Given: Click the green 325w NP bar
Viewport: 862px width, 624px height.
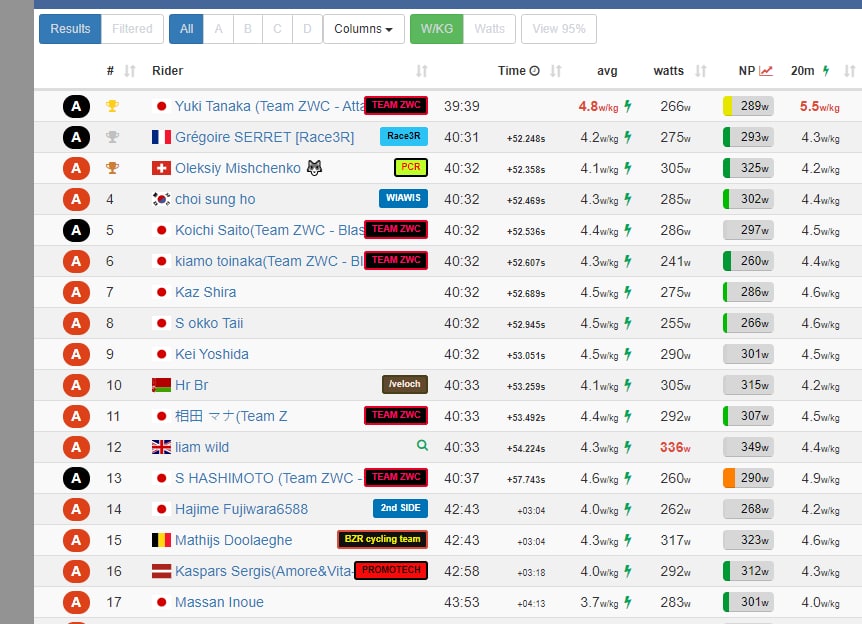Looking at the screenshot, I should point(748,168).
